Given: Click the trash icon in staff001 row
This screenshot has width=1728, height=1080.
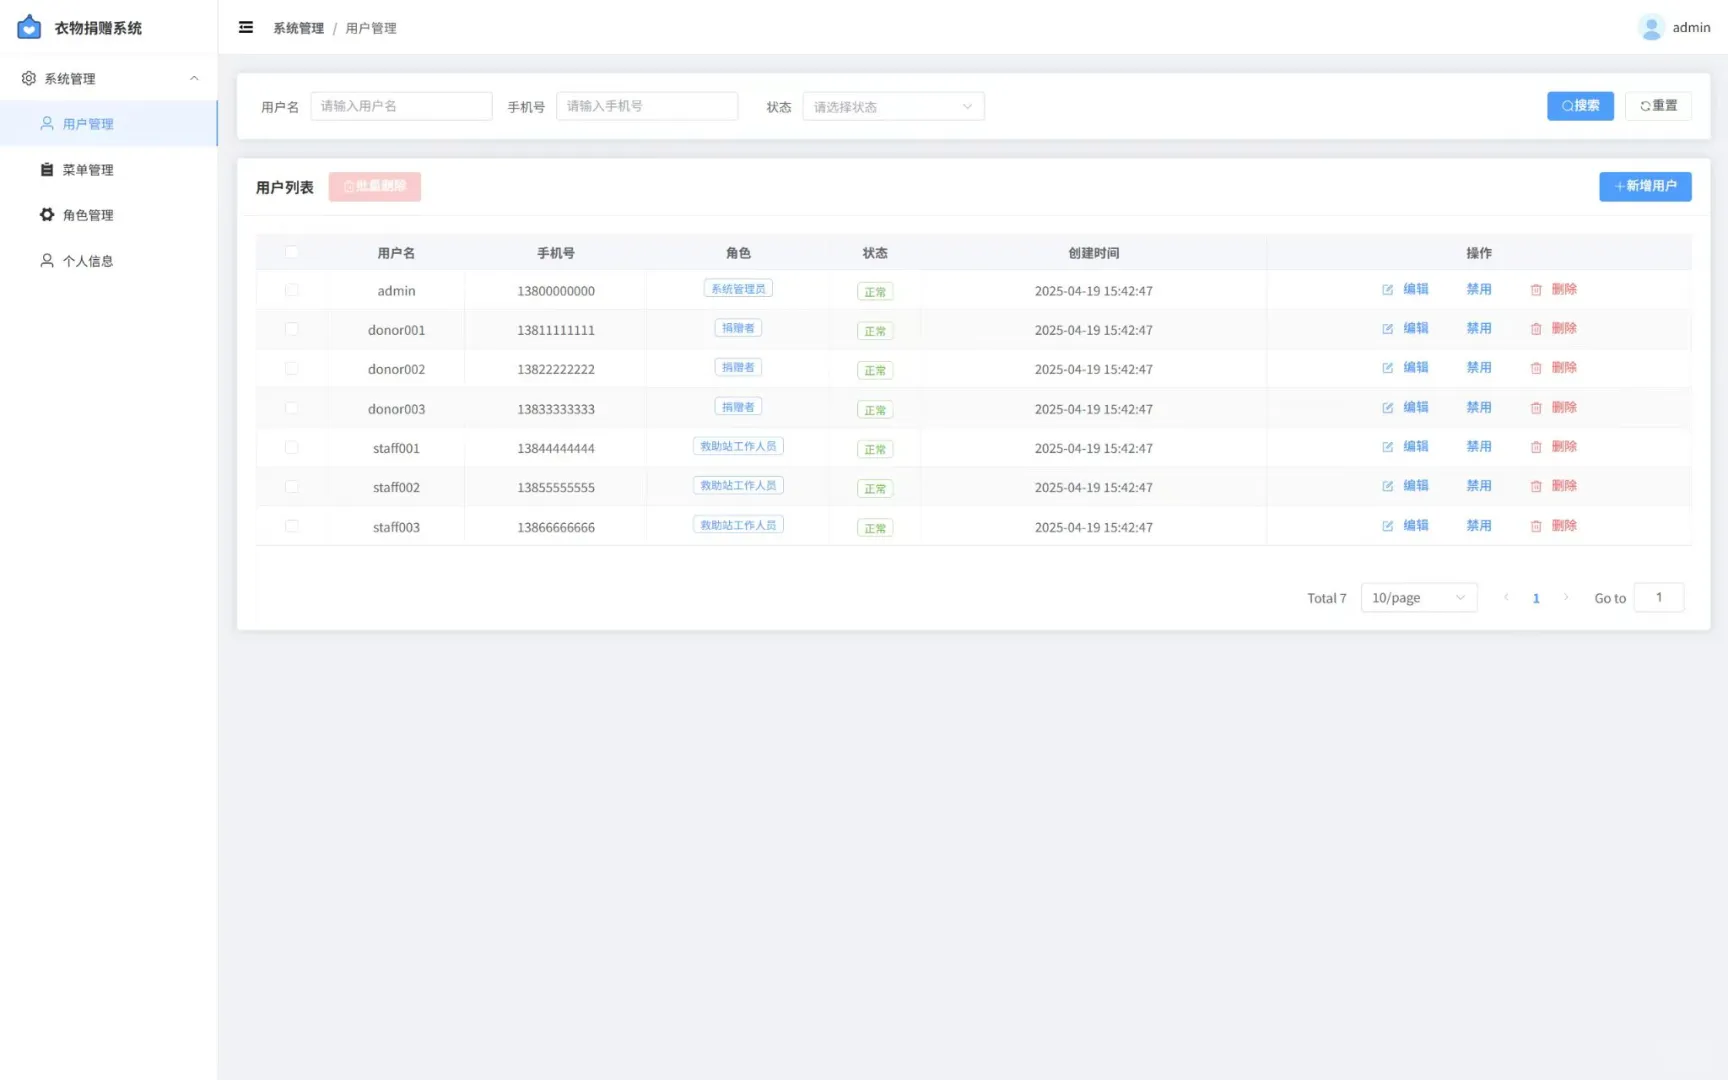Looking at the screenshot, I should pos(1536,447).
